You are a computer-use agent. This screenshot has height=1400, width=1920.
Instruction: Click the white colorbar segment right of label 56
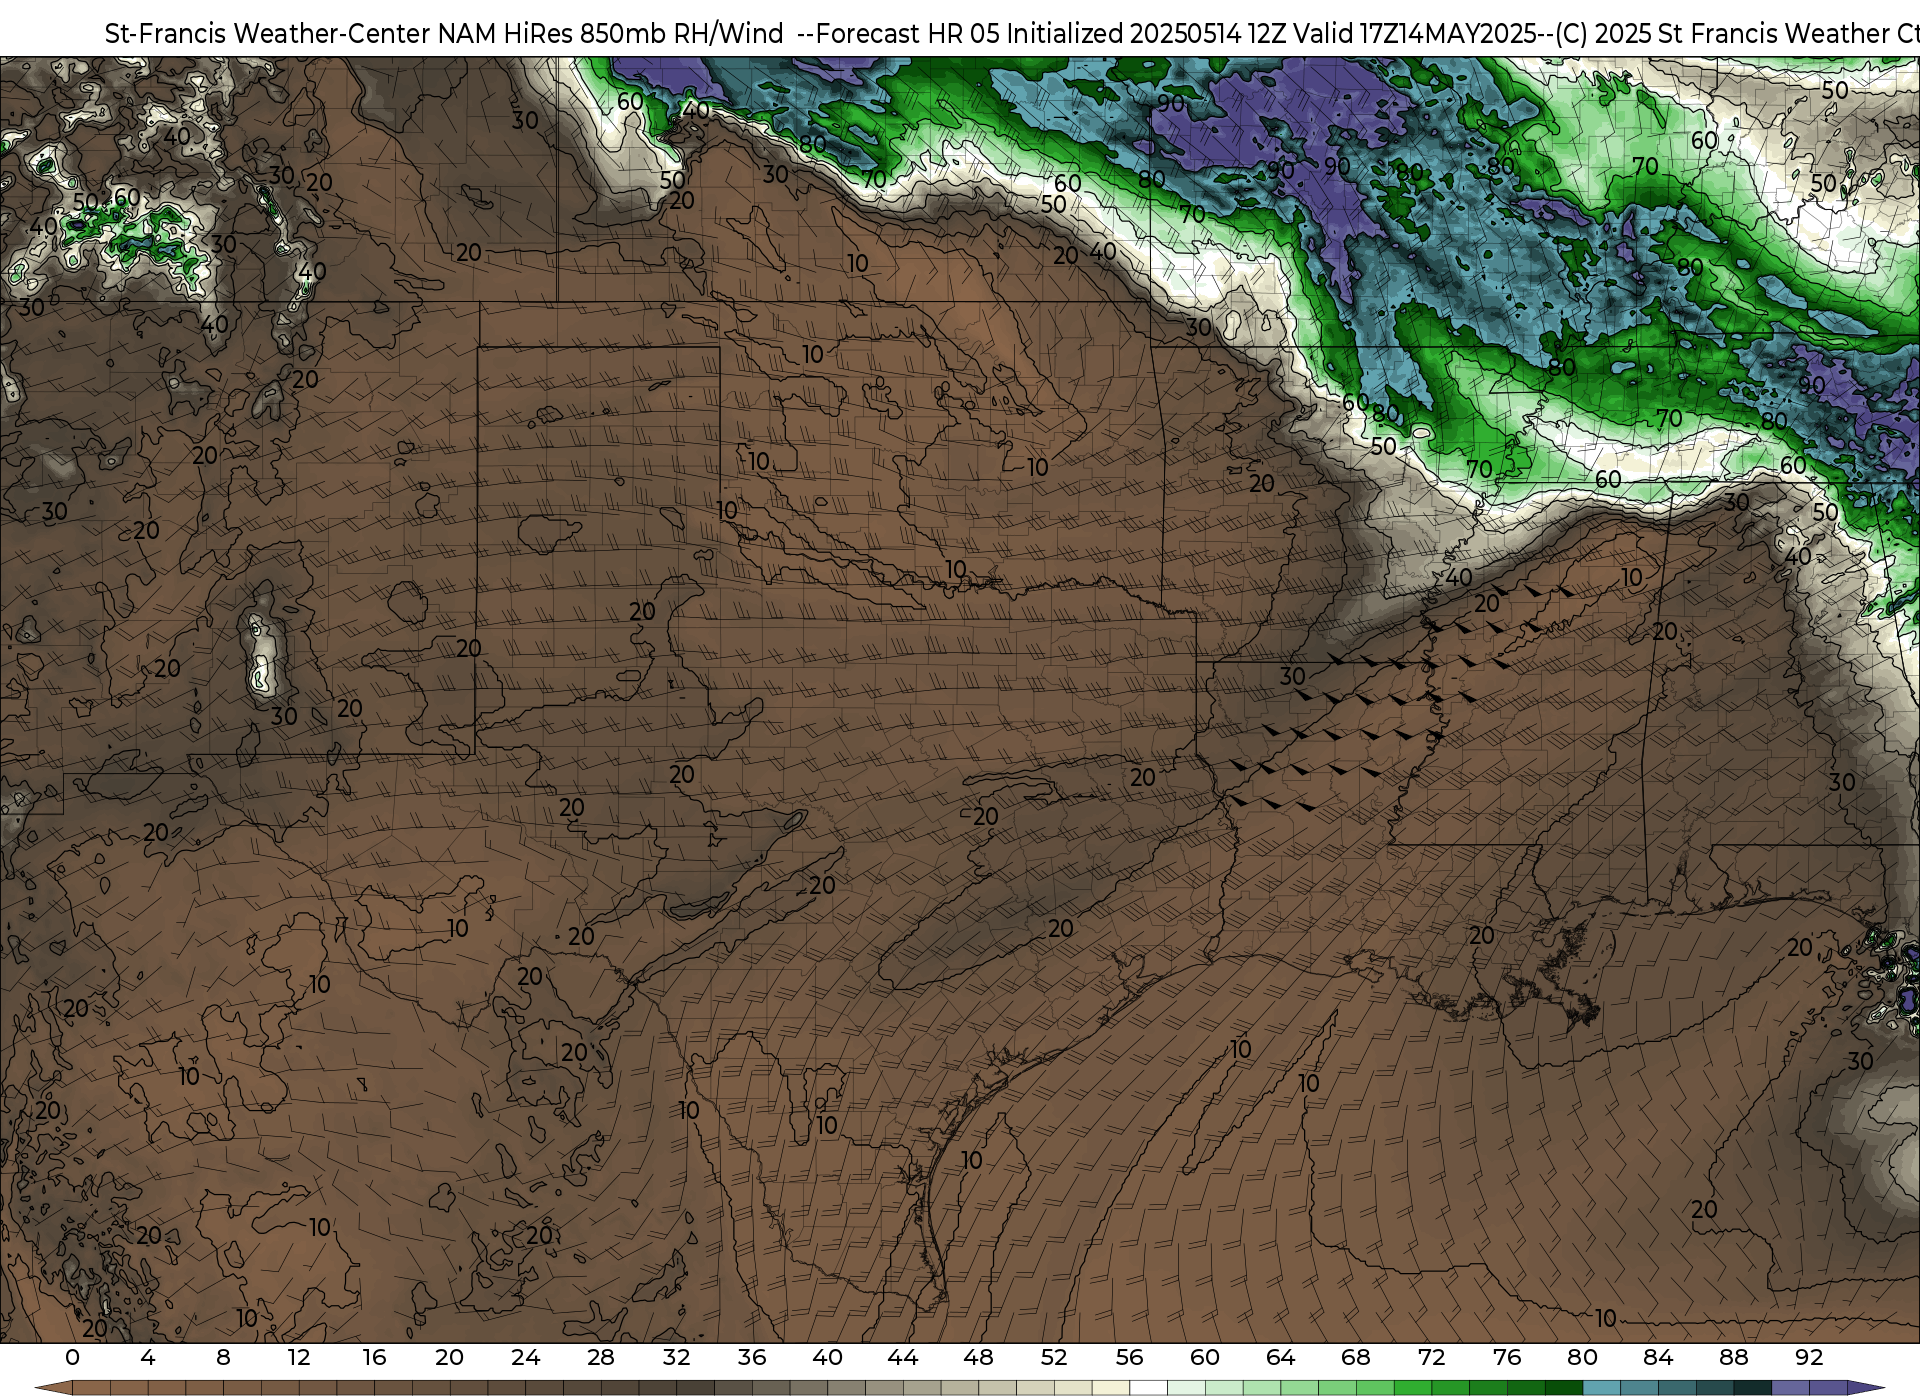[1148, 1389]
